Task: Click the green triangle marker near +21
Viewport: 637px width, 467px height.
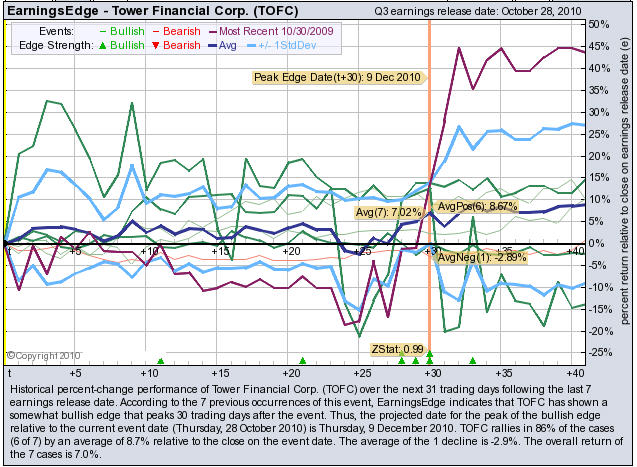Action: coord(302,360)
